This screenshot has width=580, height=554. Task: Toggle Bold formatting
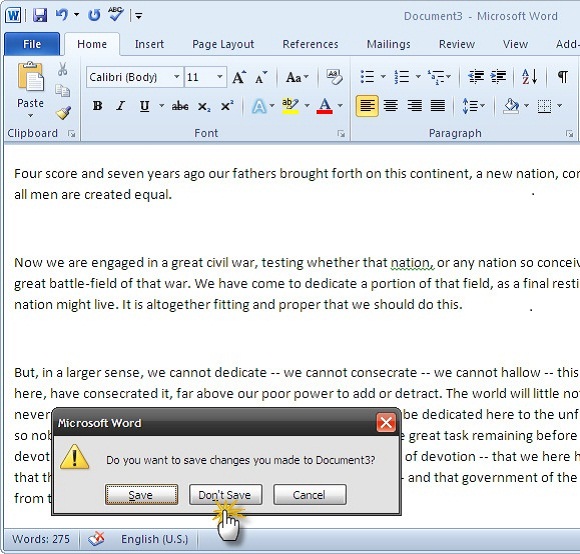97,106
